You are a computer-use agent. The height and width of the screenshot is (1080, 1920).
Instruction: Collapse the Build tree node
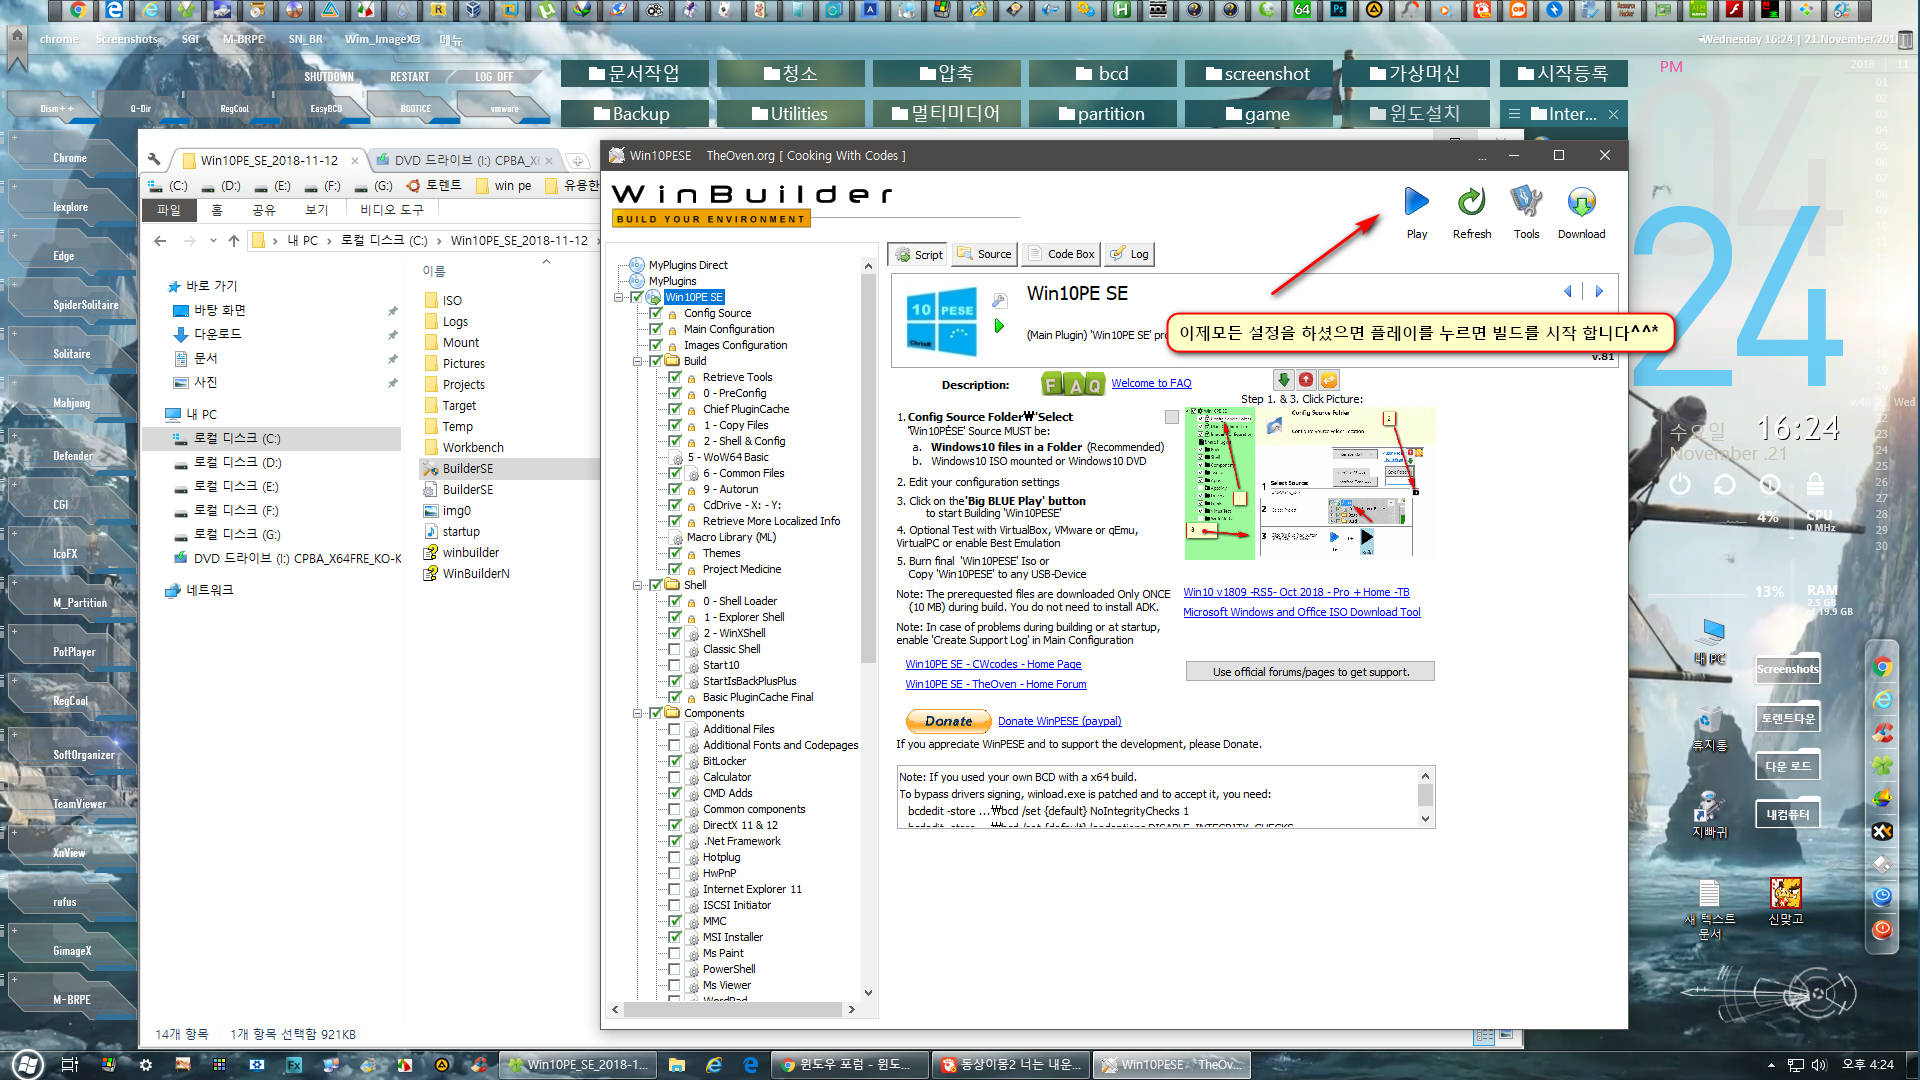pos(637,361)
